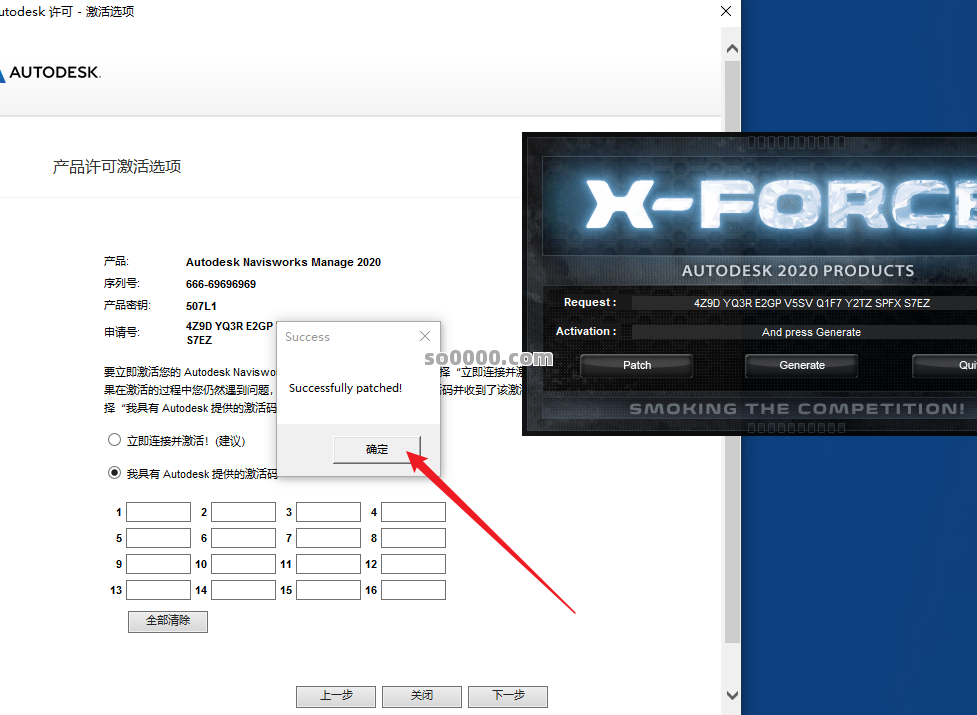Focus activation code input field 7
Screen dimensions: 977x715
tap(328, 538)
